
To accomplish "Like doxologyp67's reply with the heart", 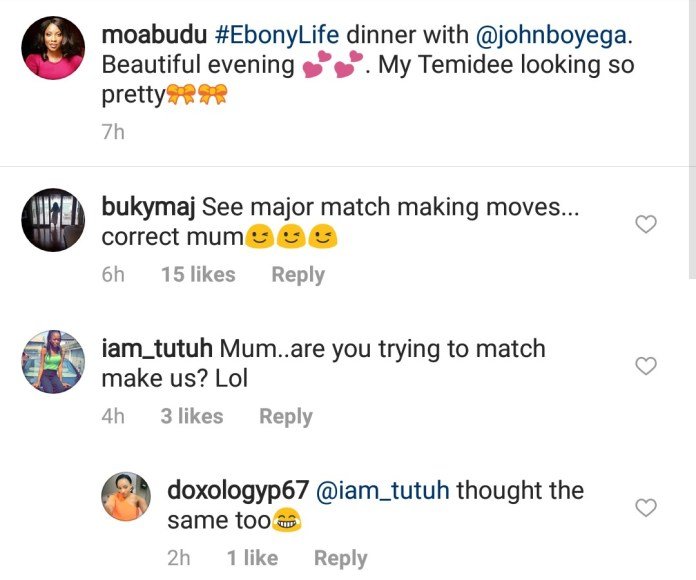I will pos(646,509).
